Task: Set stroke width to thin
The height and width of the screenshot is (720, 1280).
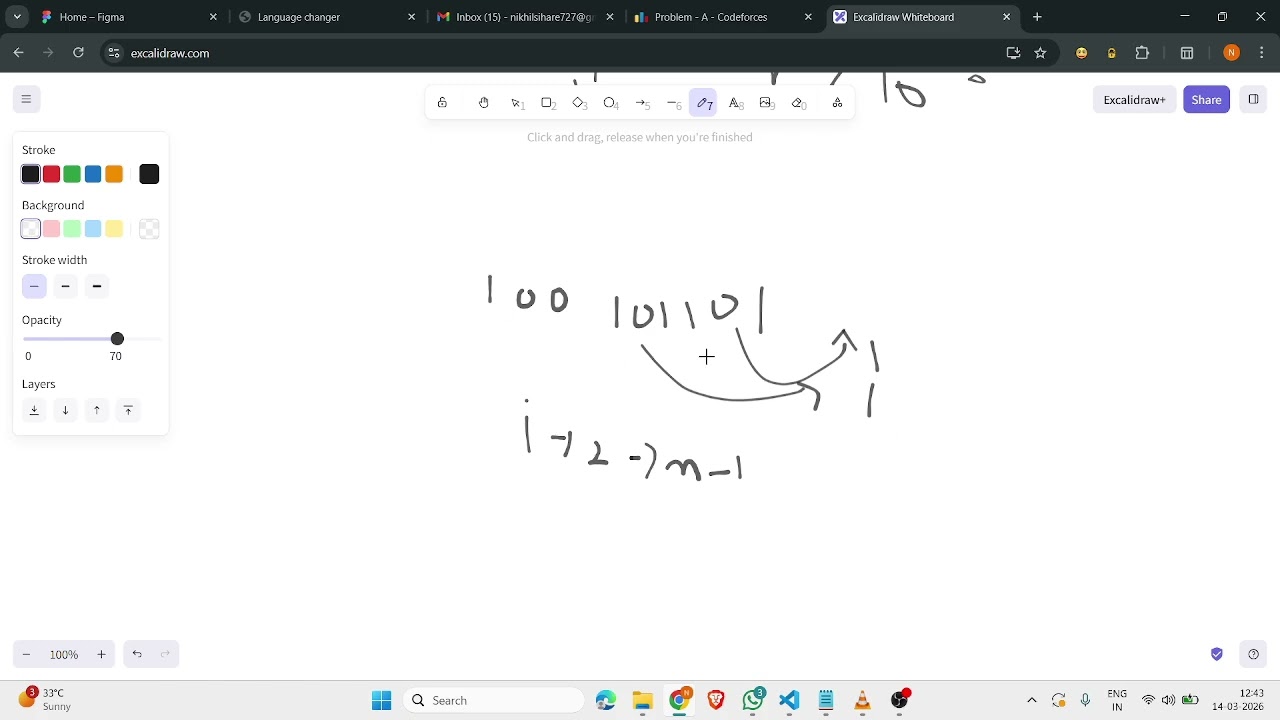Action: (34, 286)
